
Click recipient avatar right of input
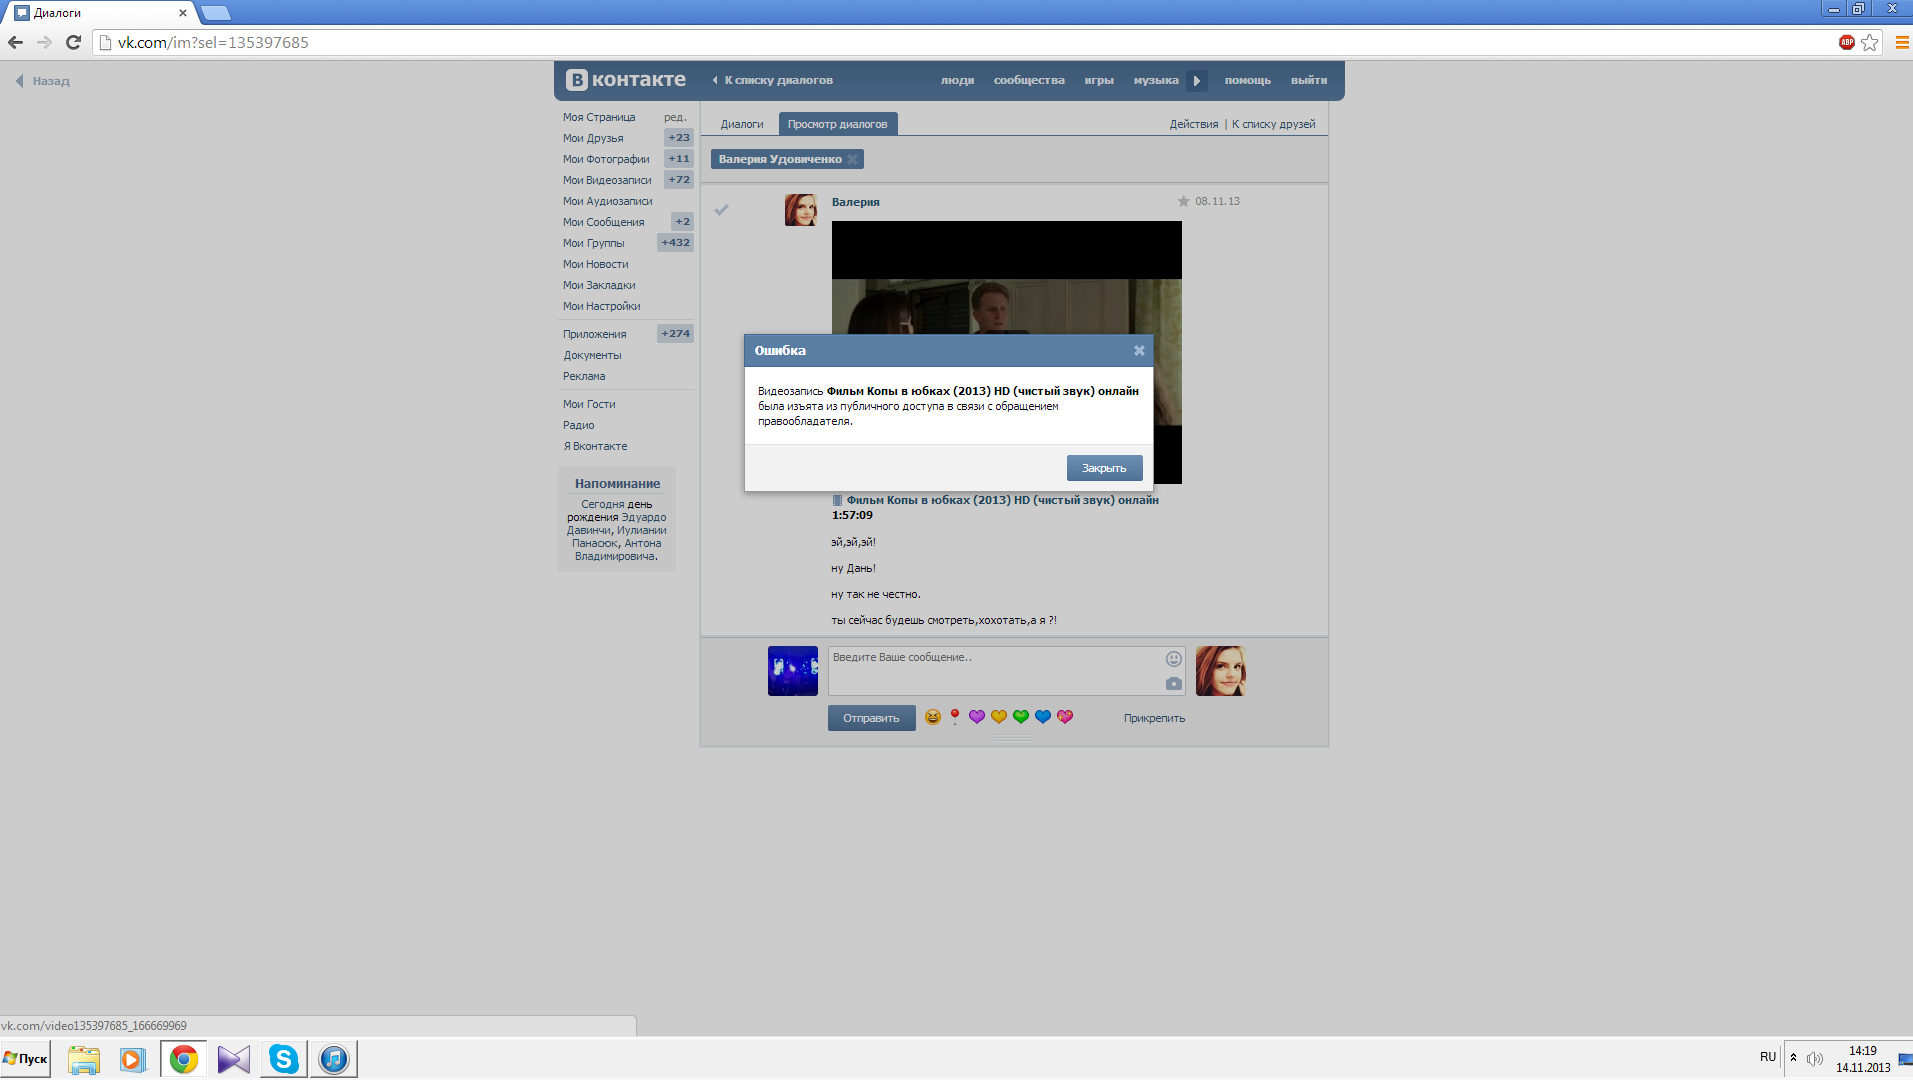coord(1221,671)
